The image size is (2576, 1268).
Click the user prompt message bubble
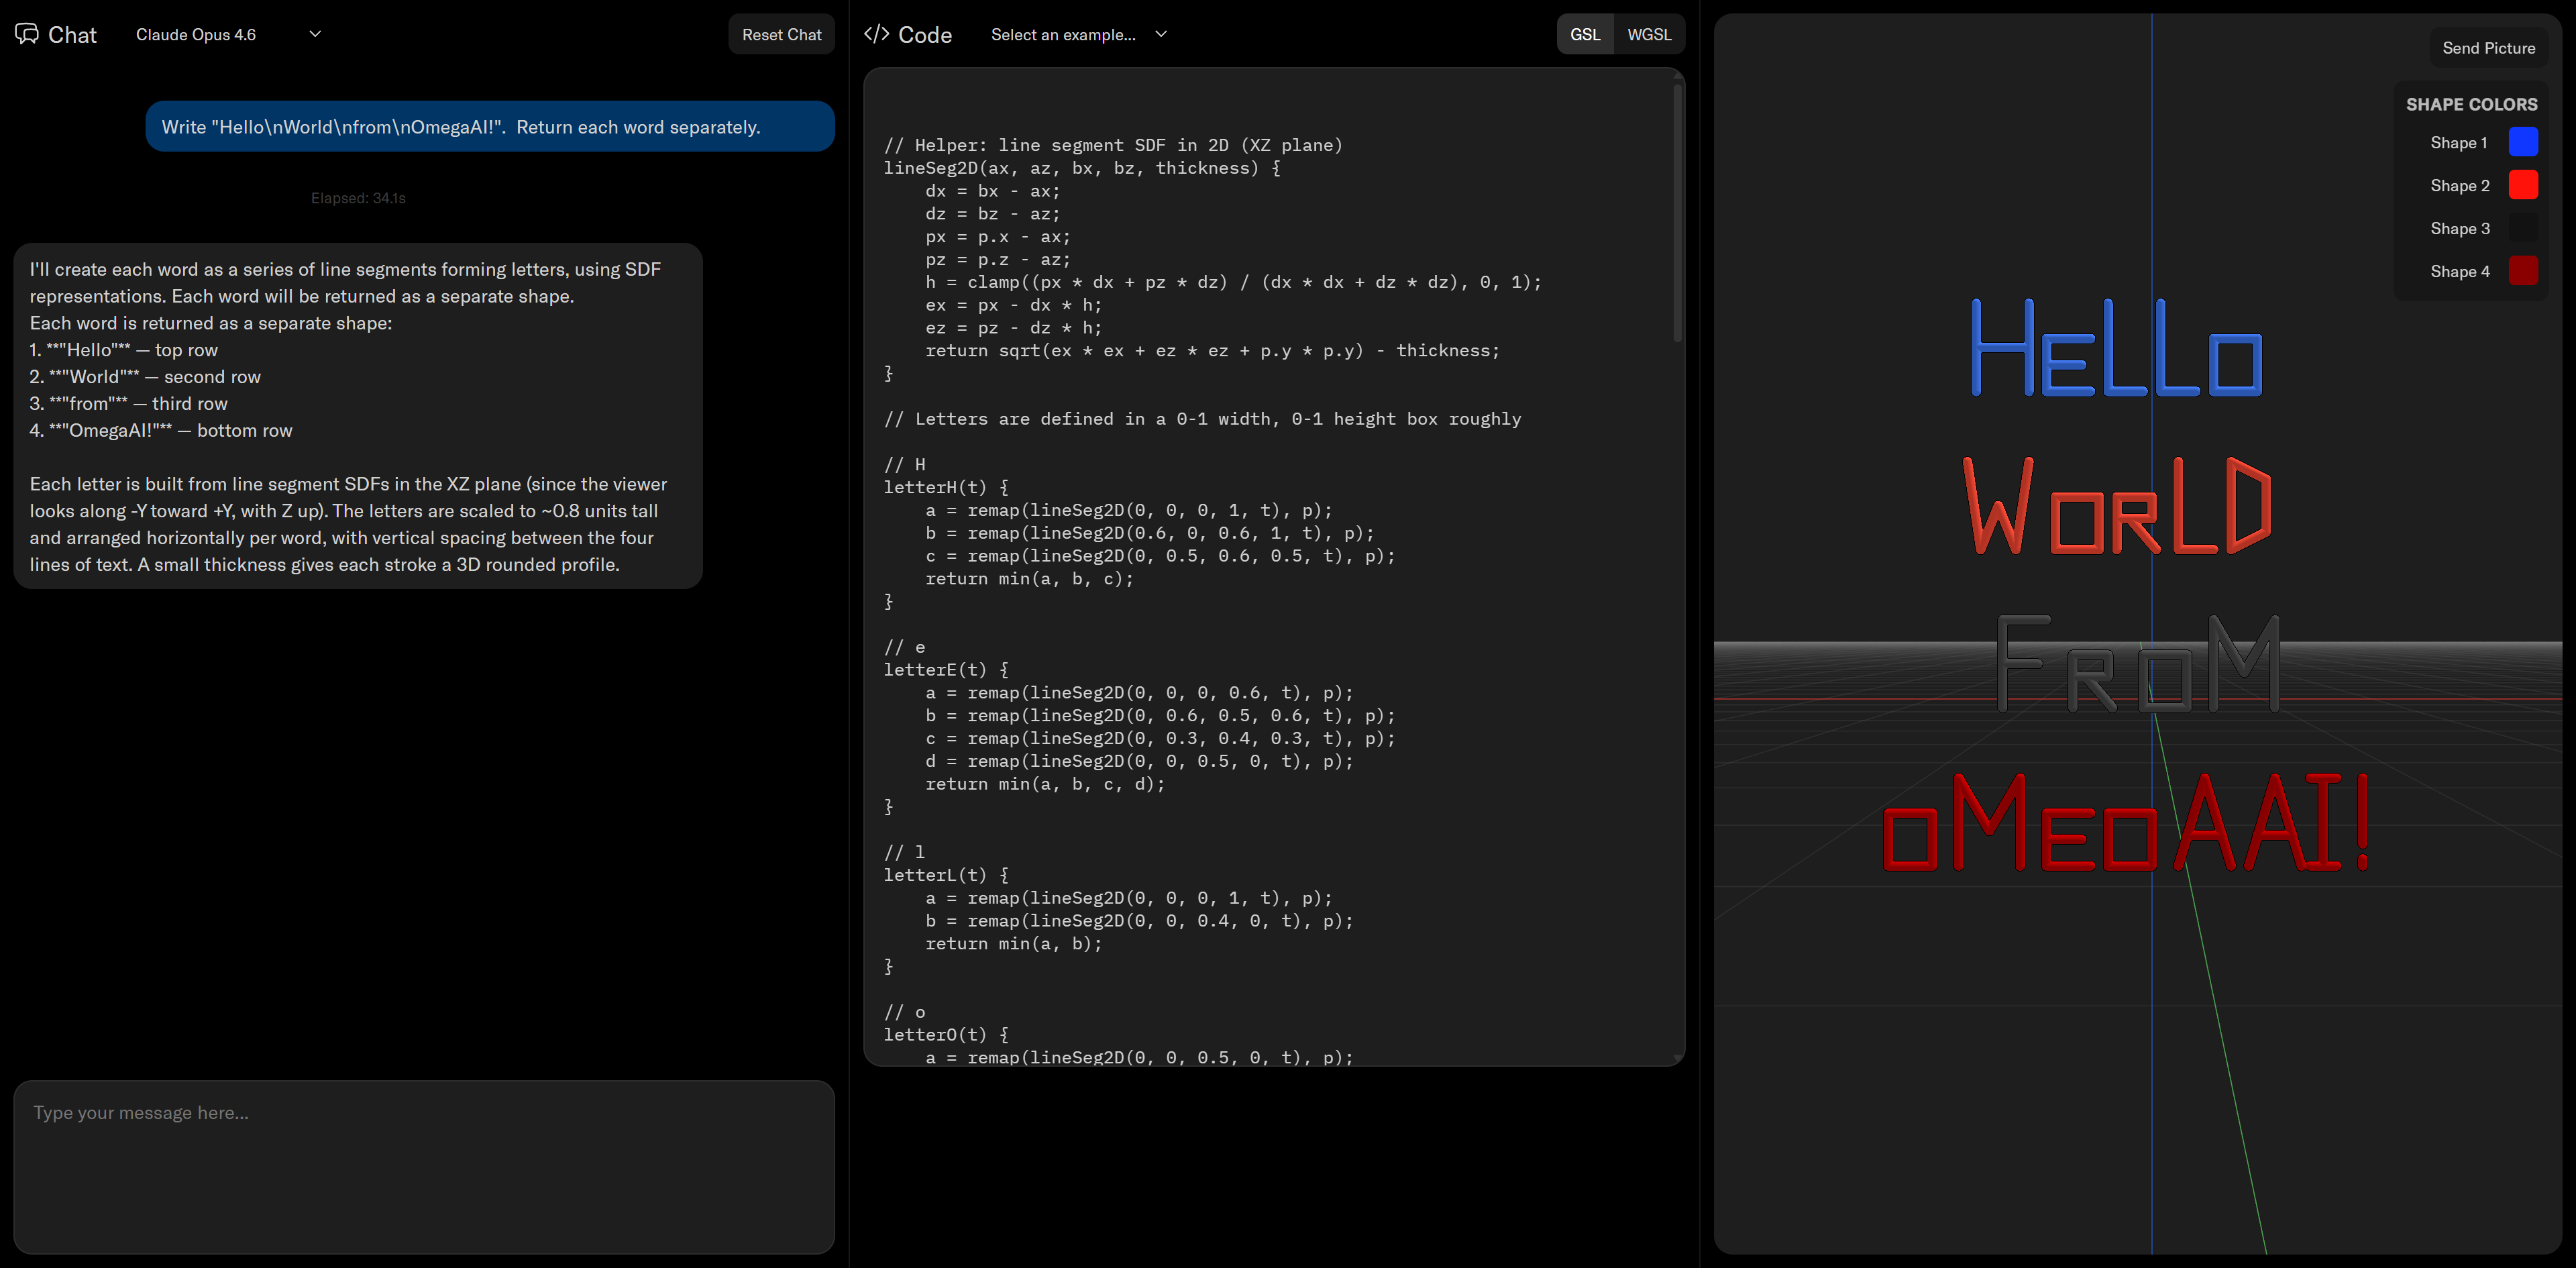(490, 127)
